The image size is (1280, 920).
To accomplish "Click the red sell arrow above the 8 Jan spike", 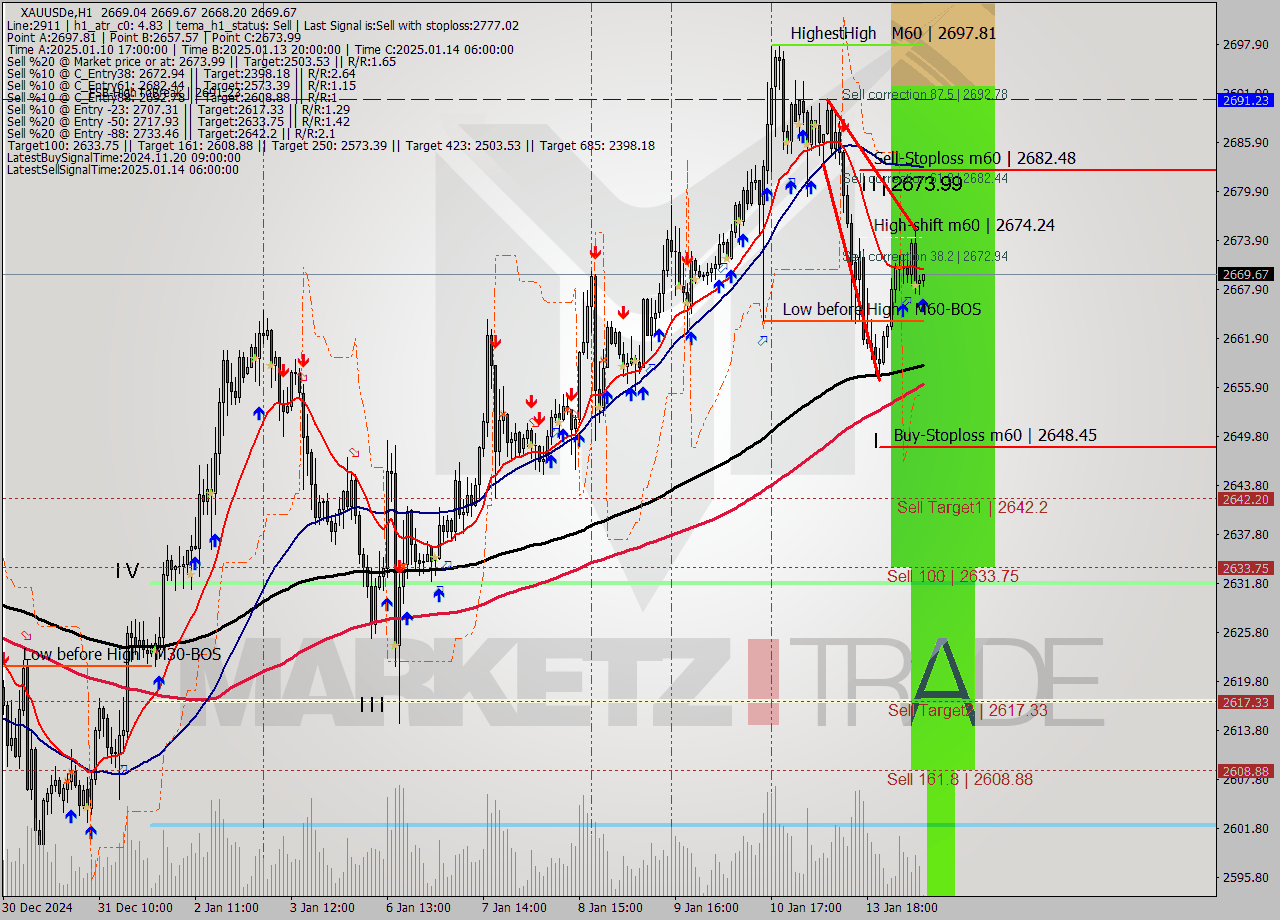I will pyautogui.click(x=595, y=252).
